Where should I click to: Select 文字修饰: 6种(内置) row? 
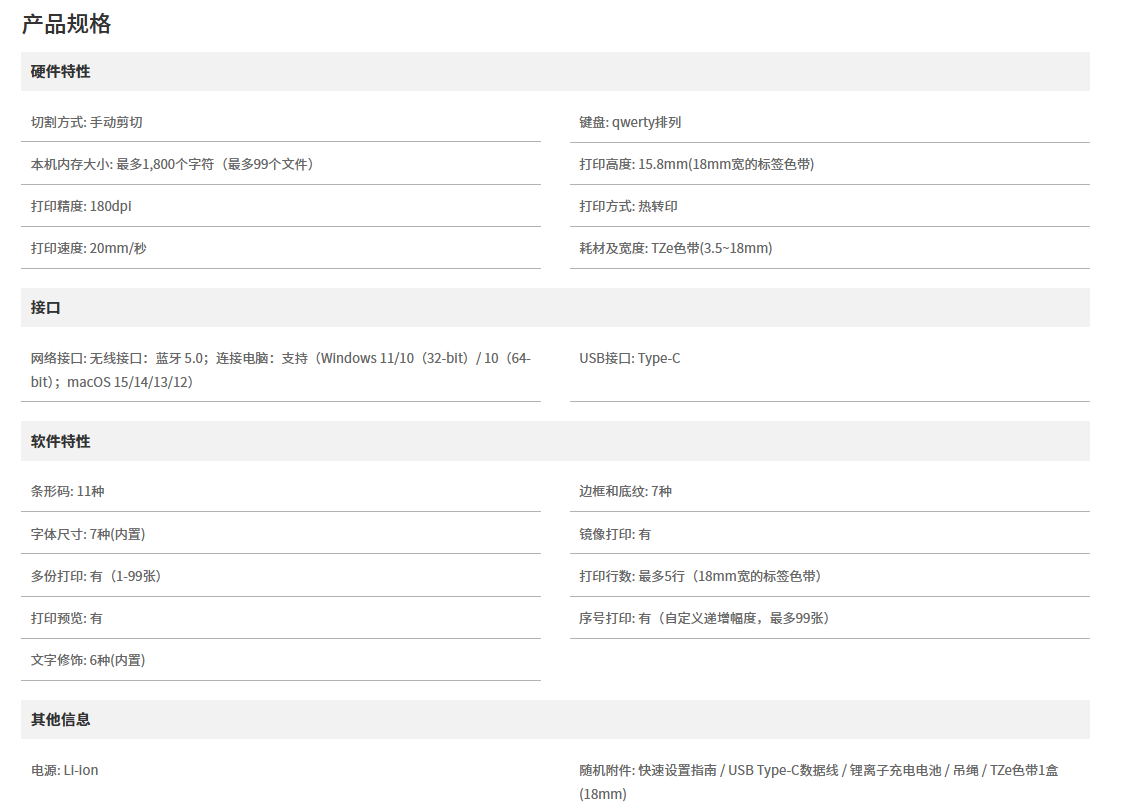click(x=281, y=660)
